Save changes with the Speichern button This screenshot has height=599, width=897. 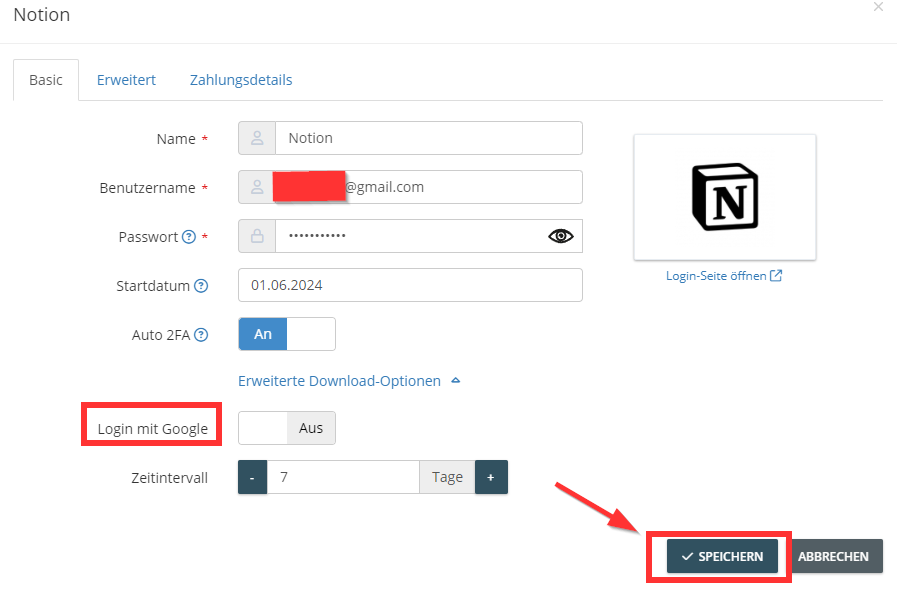click(722, 556)
